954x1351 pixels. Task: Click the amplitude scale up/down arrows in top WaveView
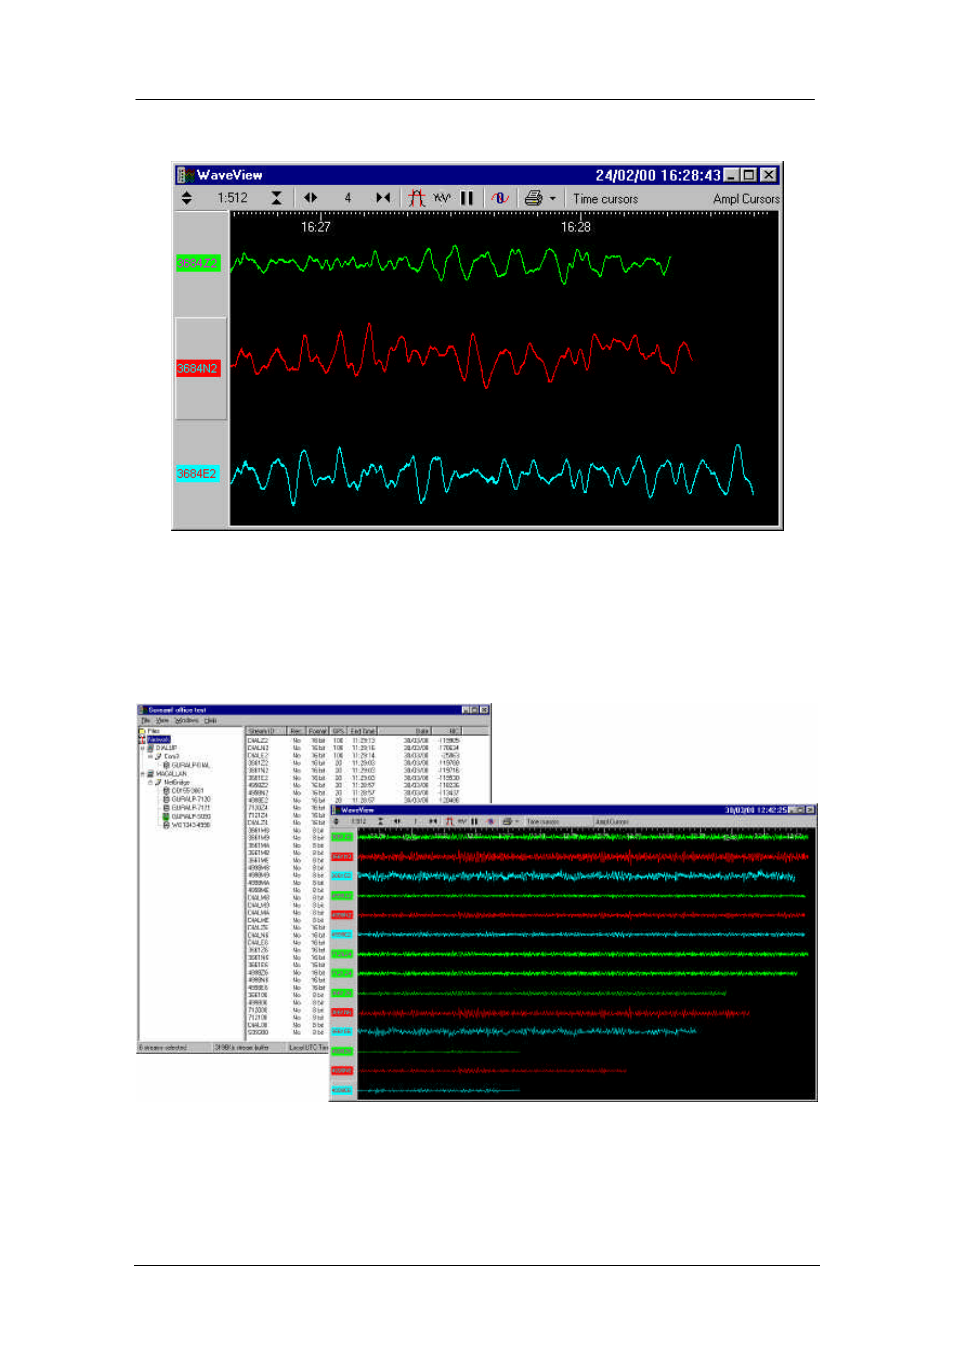187,198
